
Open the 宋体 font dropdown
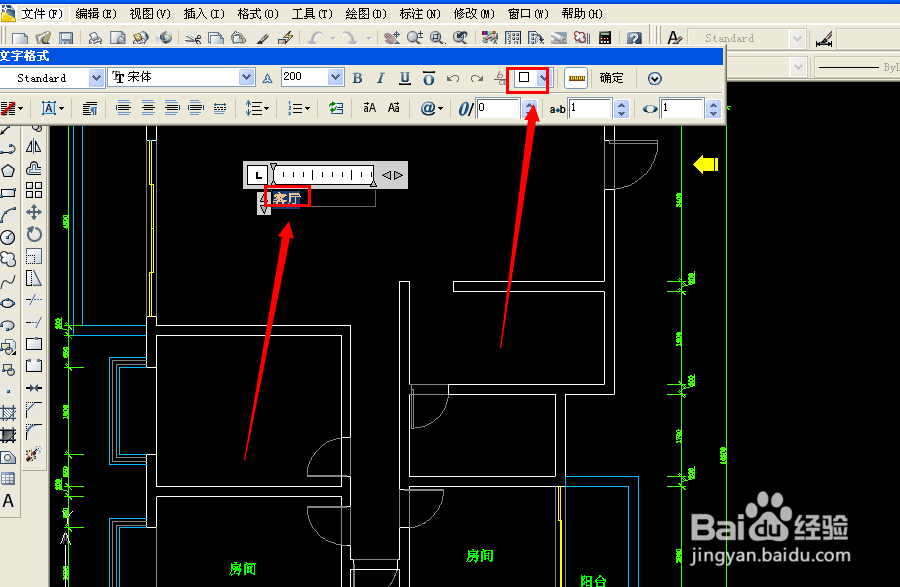[246, 77]
